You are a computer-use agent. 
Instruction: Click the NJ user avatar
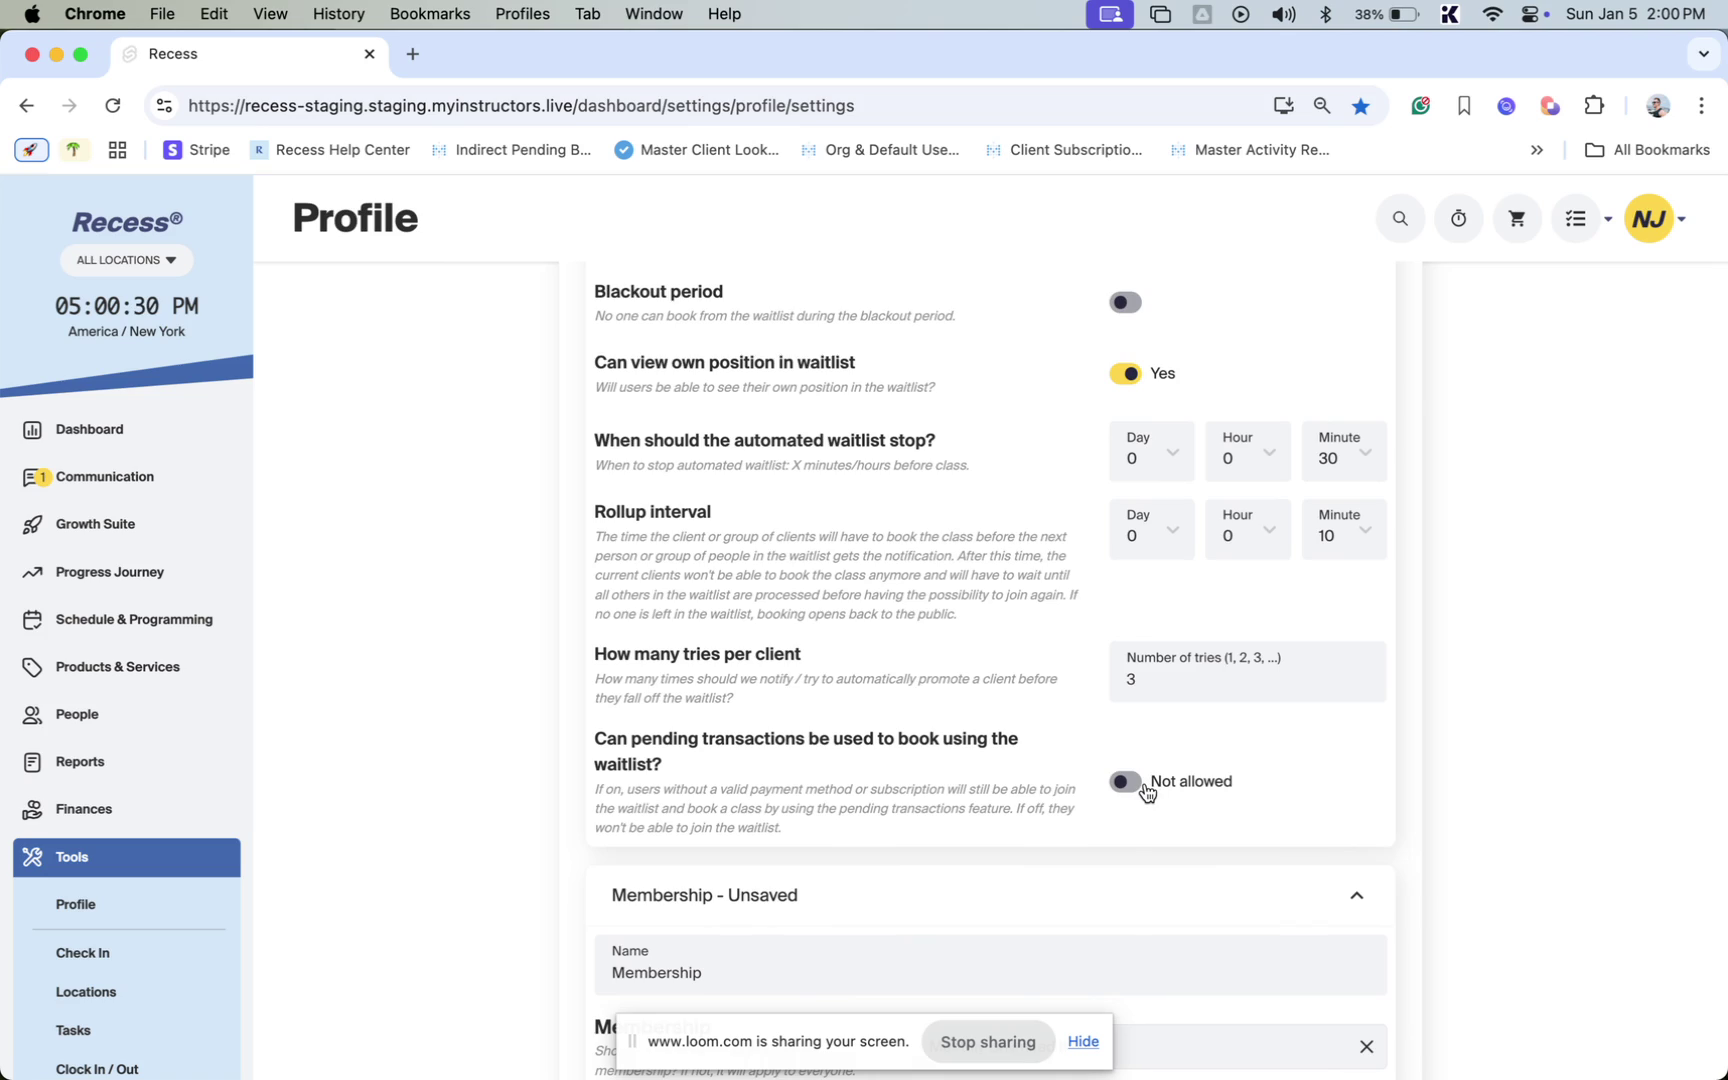1649,219
